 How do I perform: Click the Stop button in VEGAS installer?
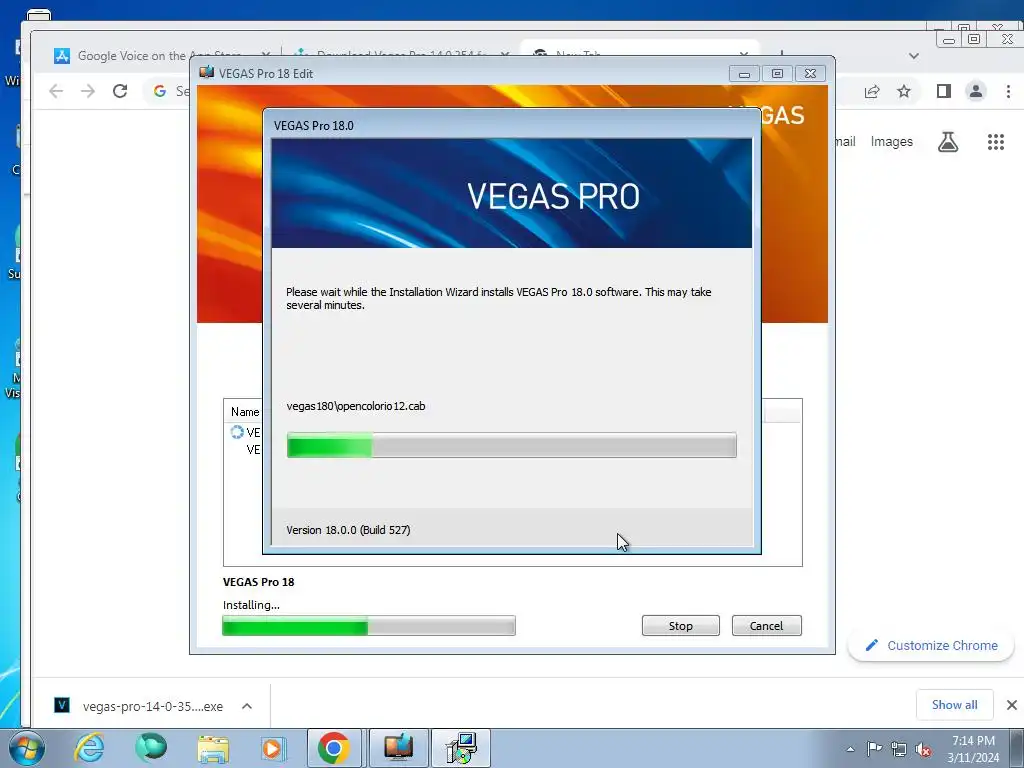pyautogui.click(x=680, y=626)
